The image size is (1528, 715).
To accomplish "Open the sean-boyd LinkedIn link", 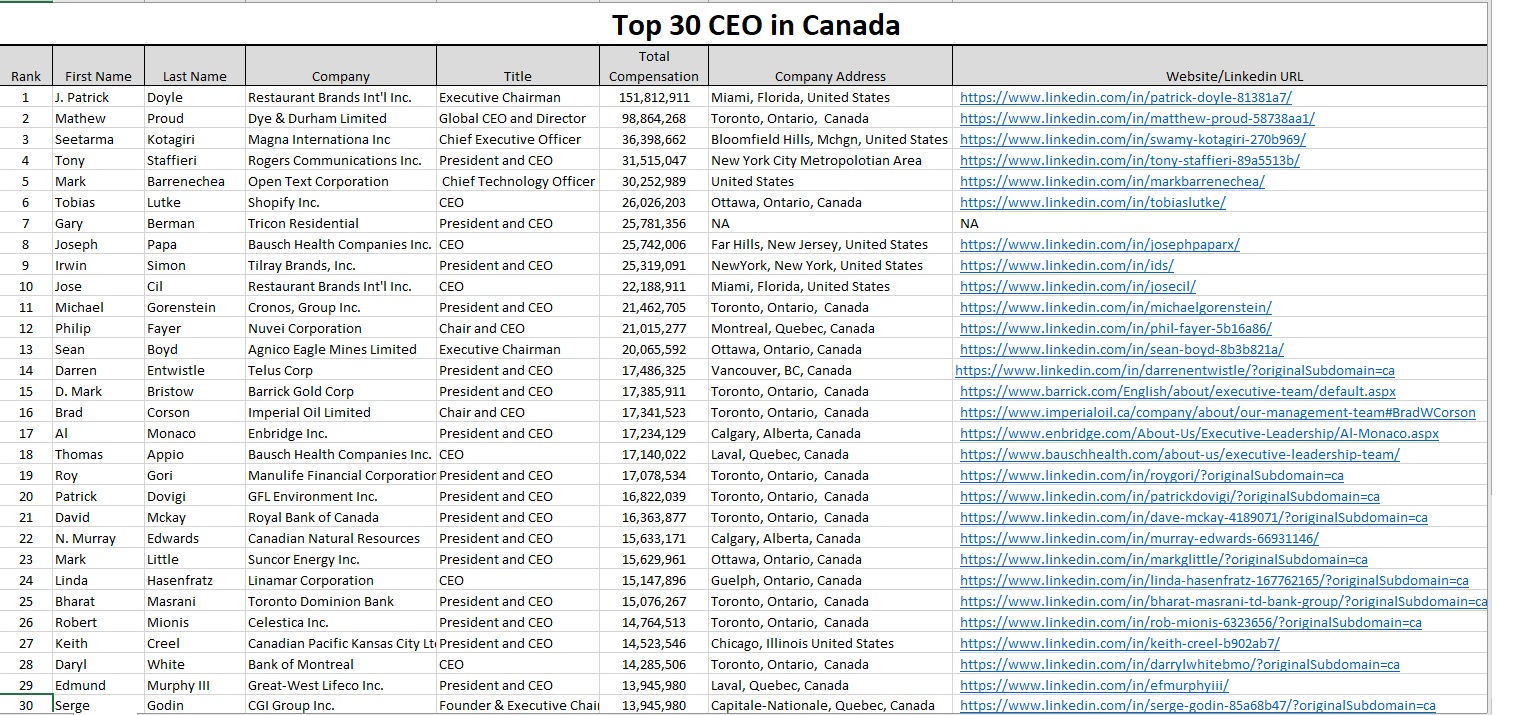I will click(1122, 349).
